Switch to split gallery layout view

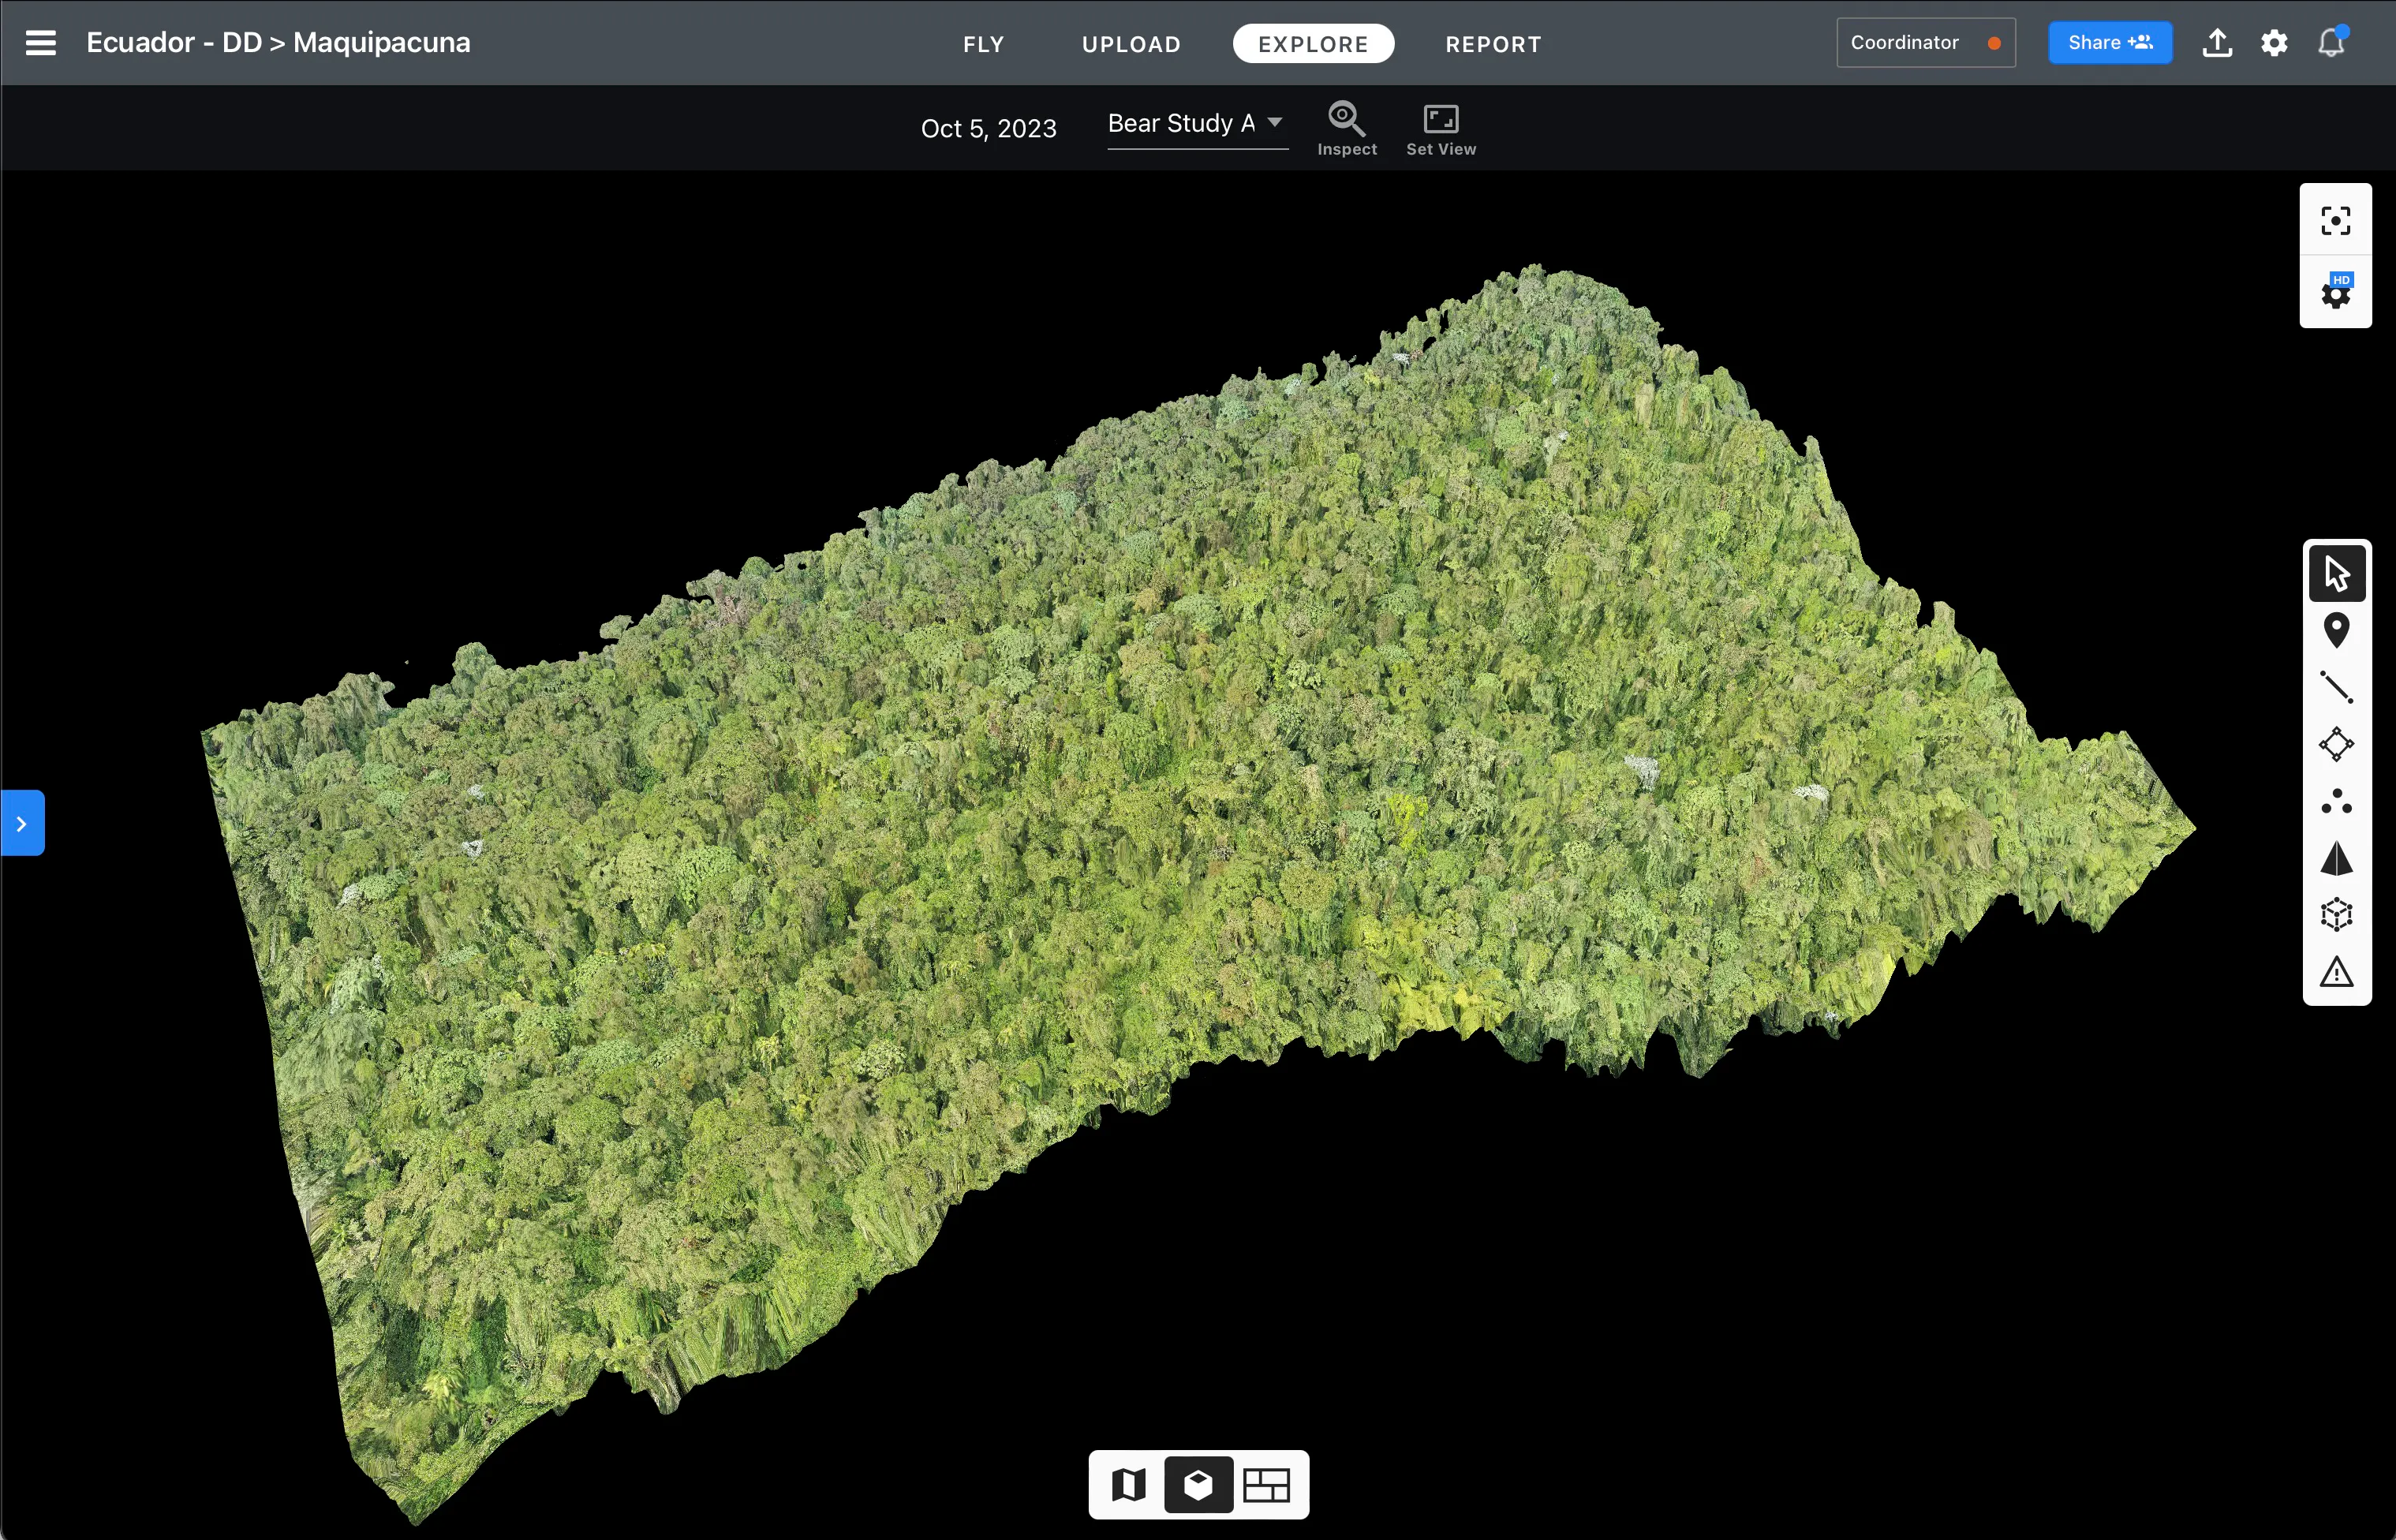click(x=1266, y=1485)
